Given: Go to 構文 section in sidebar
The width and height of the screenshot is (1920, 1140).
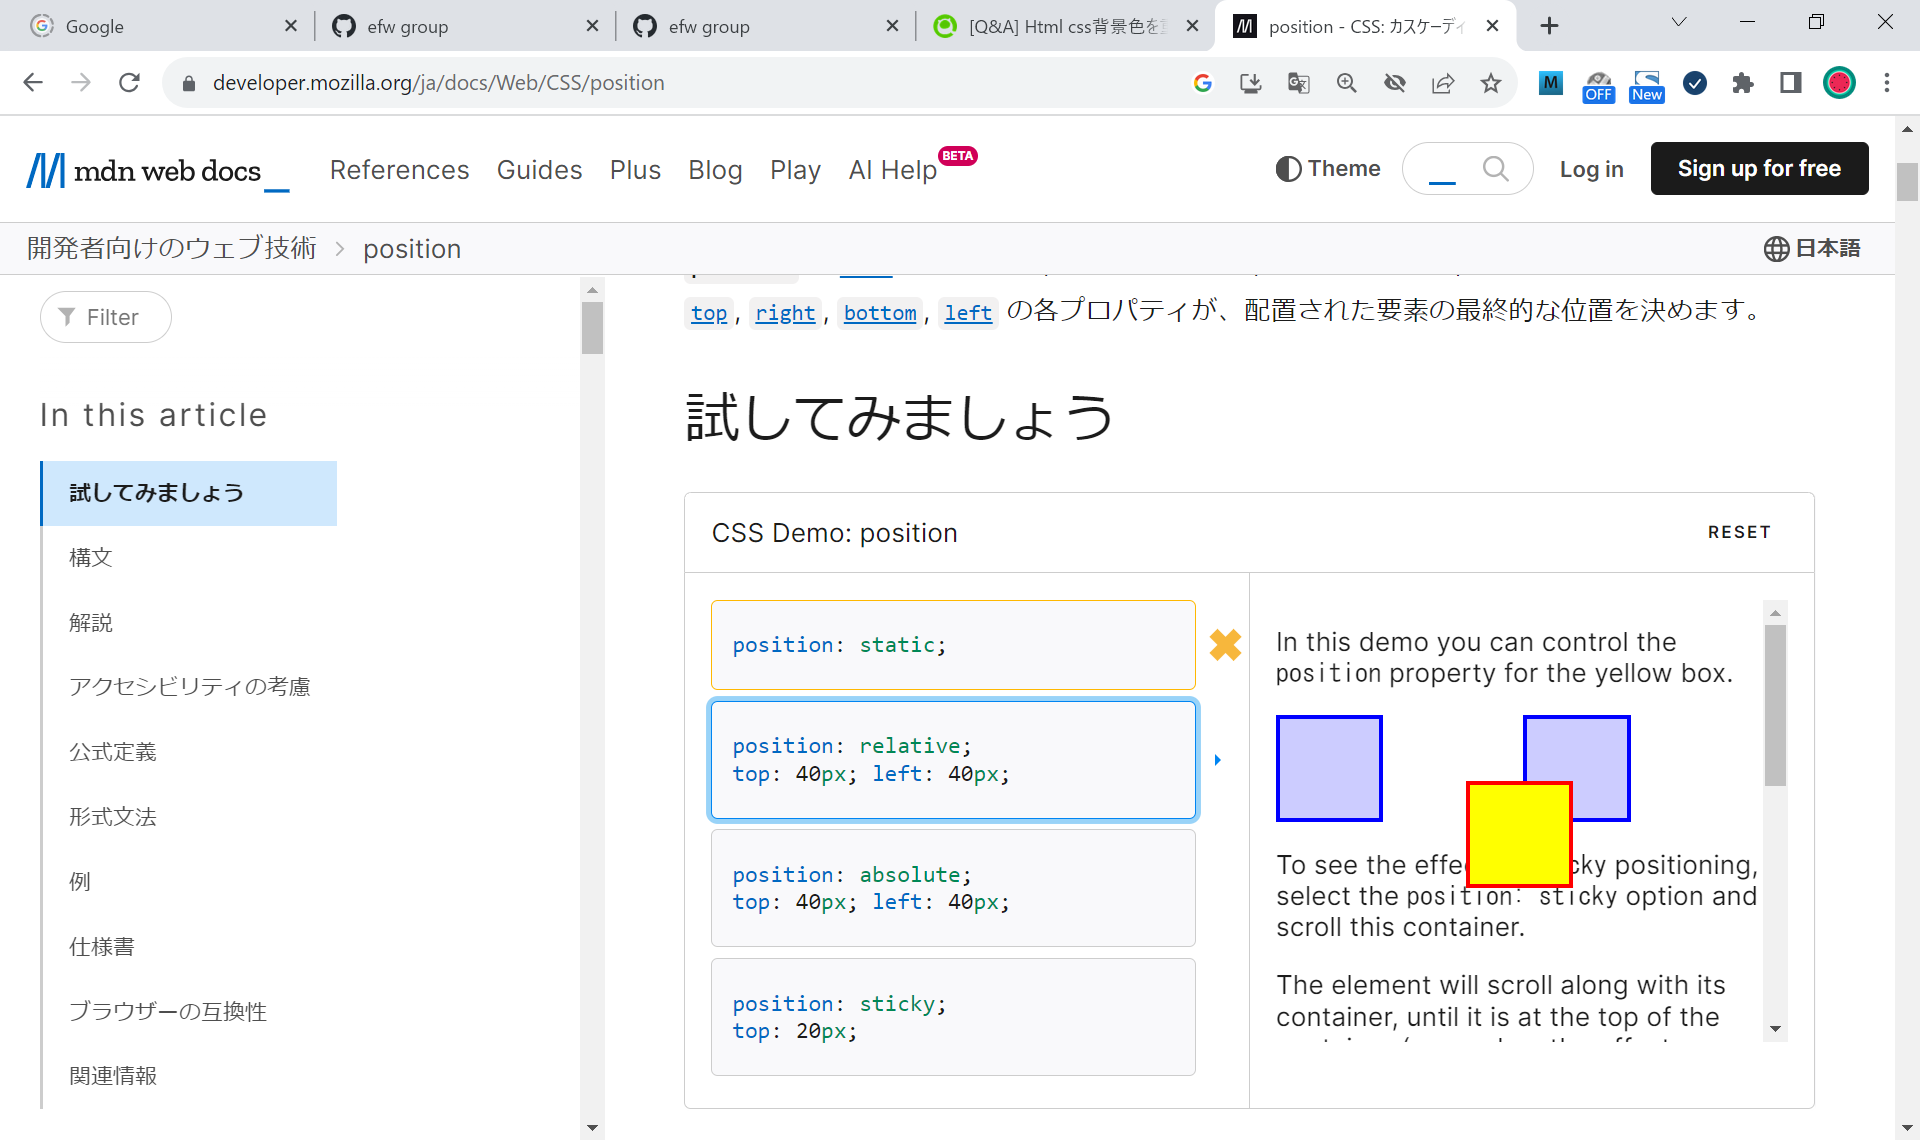Looking at the screenshot, I should click(x=91, y=557).
